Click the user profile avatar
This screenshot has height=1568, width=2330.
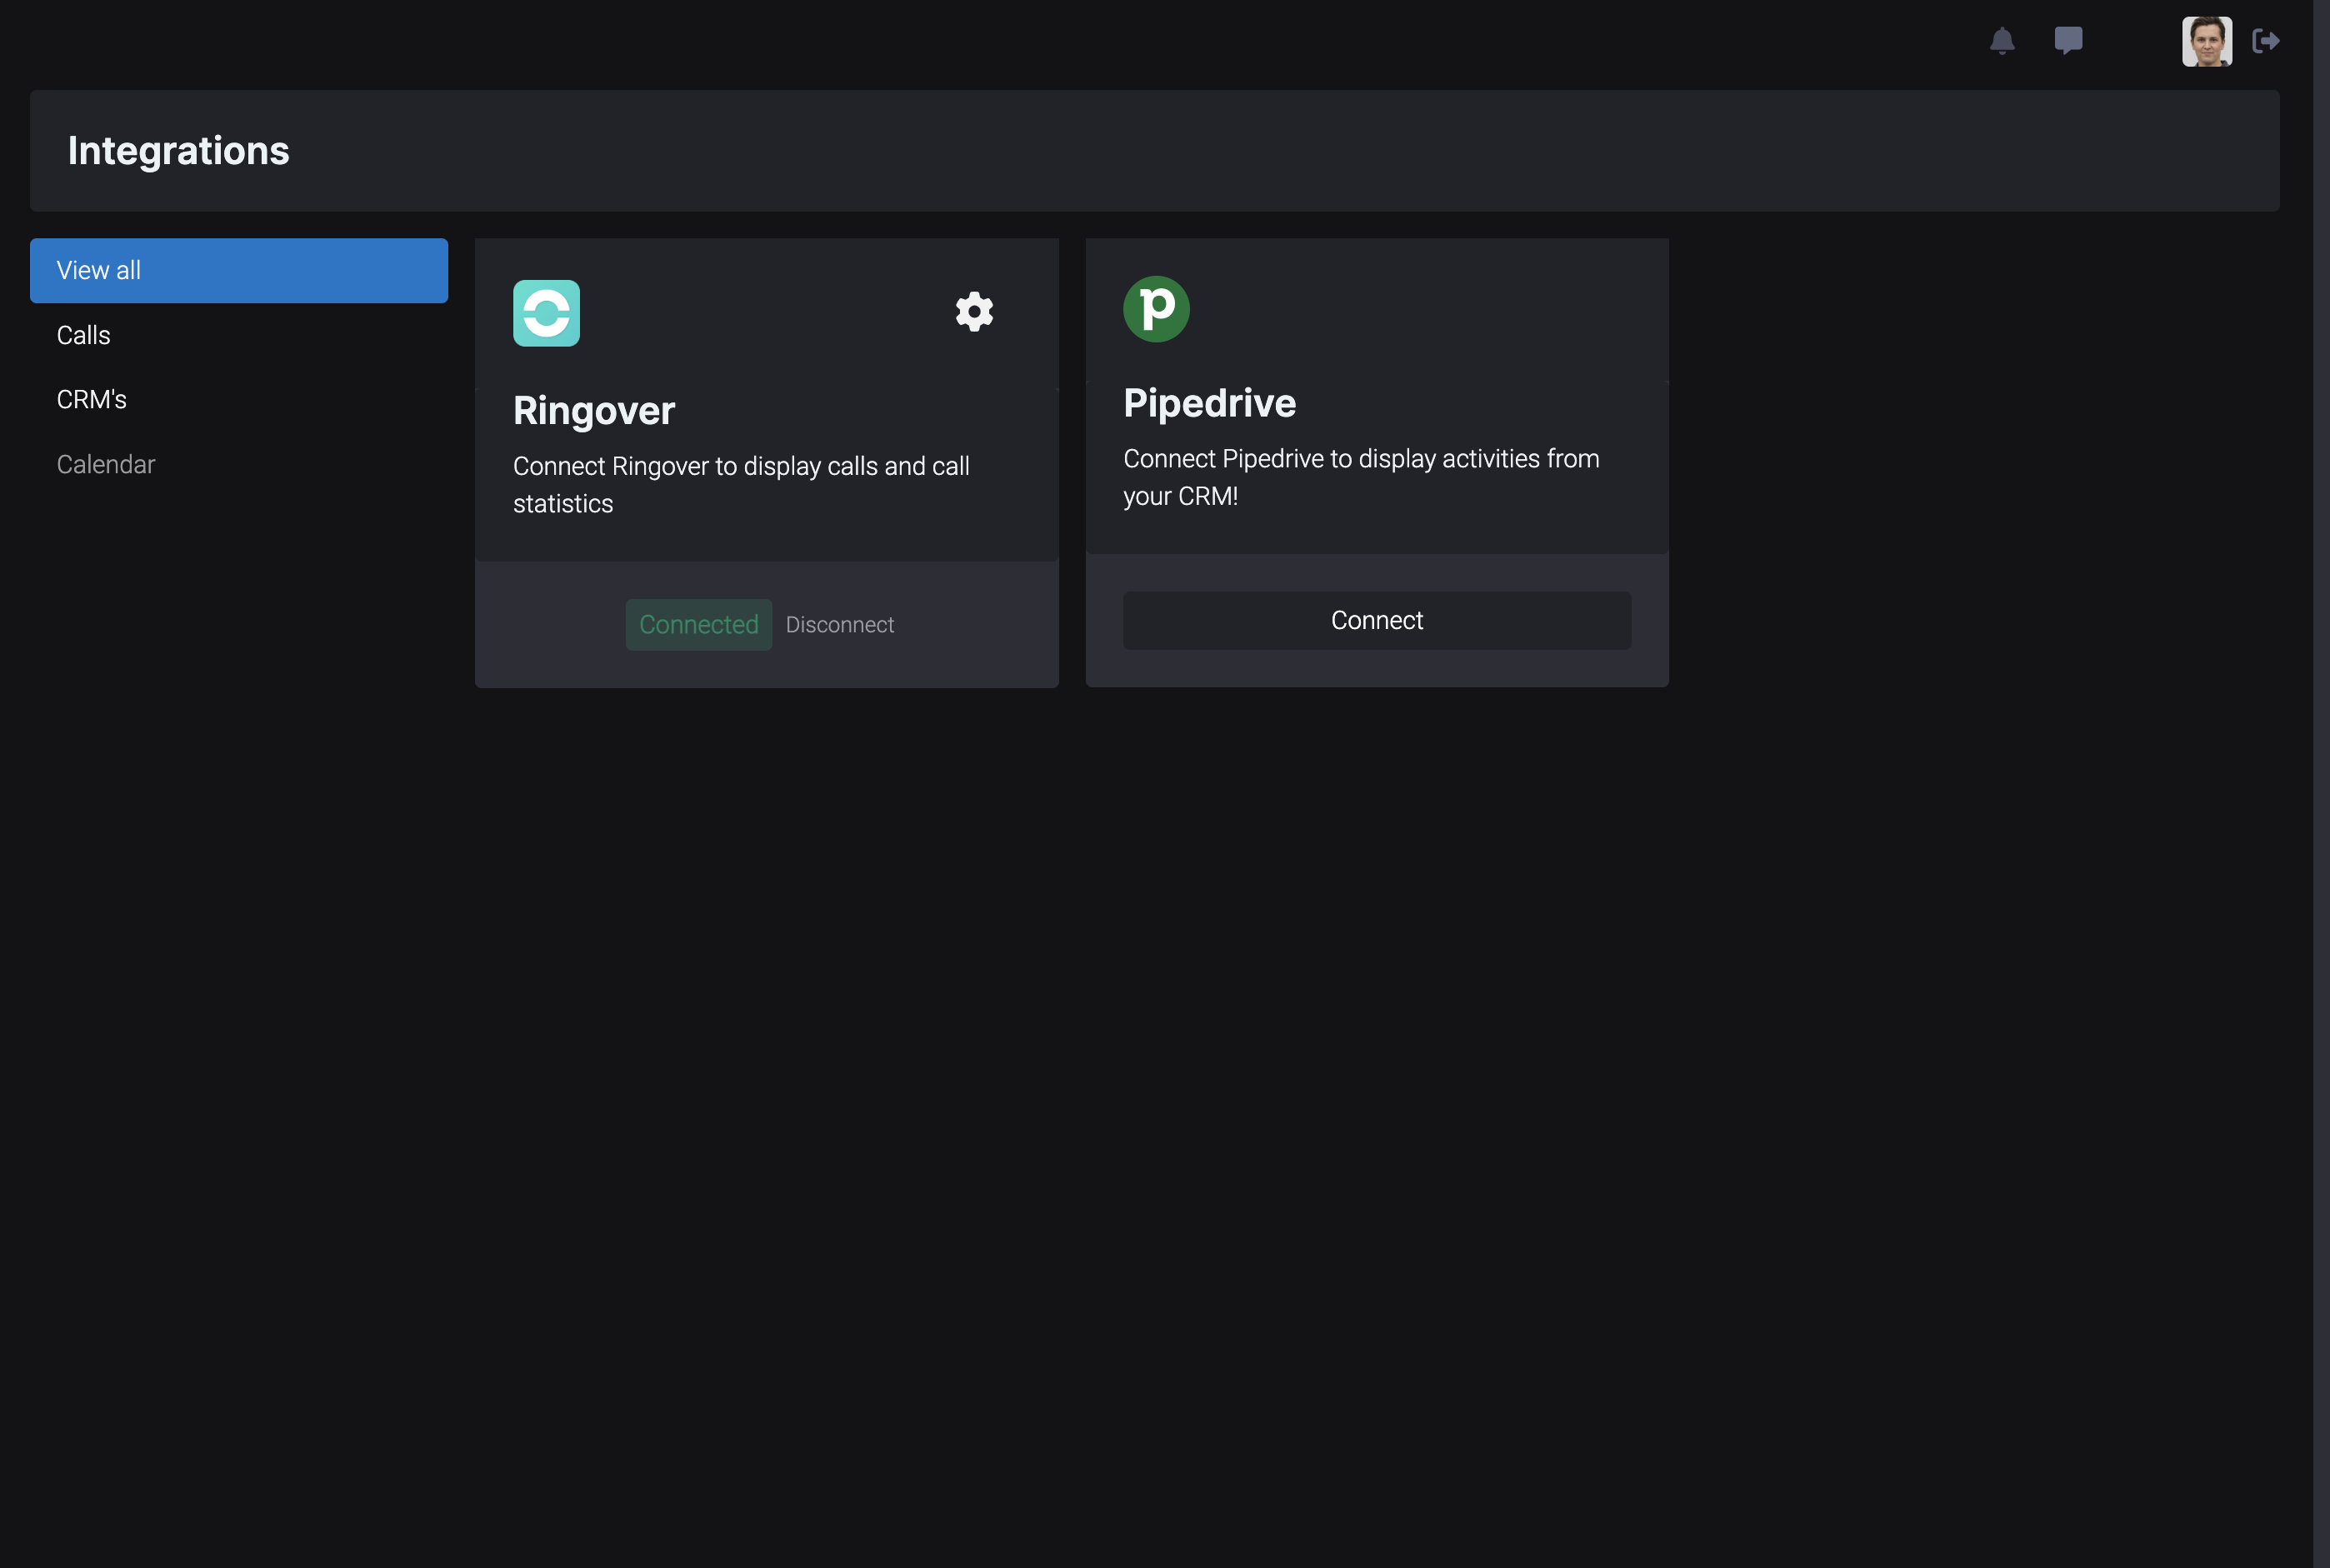pyautogui.click(x=2207, y=41)
